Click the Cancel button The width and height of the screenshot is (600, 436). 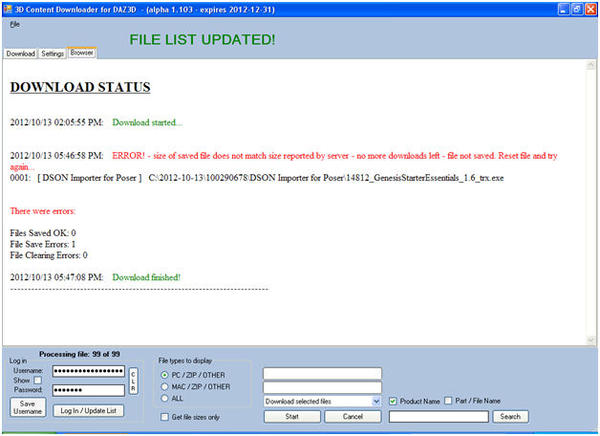353,416
